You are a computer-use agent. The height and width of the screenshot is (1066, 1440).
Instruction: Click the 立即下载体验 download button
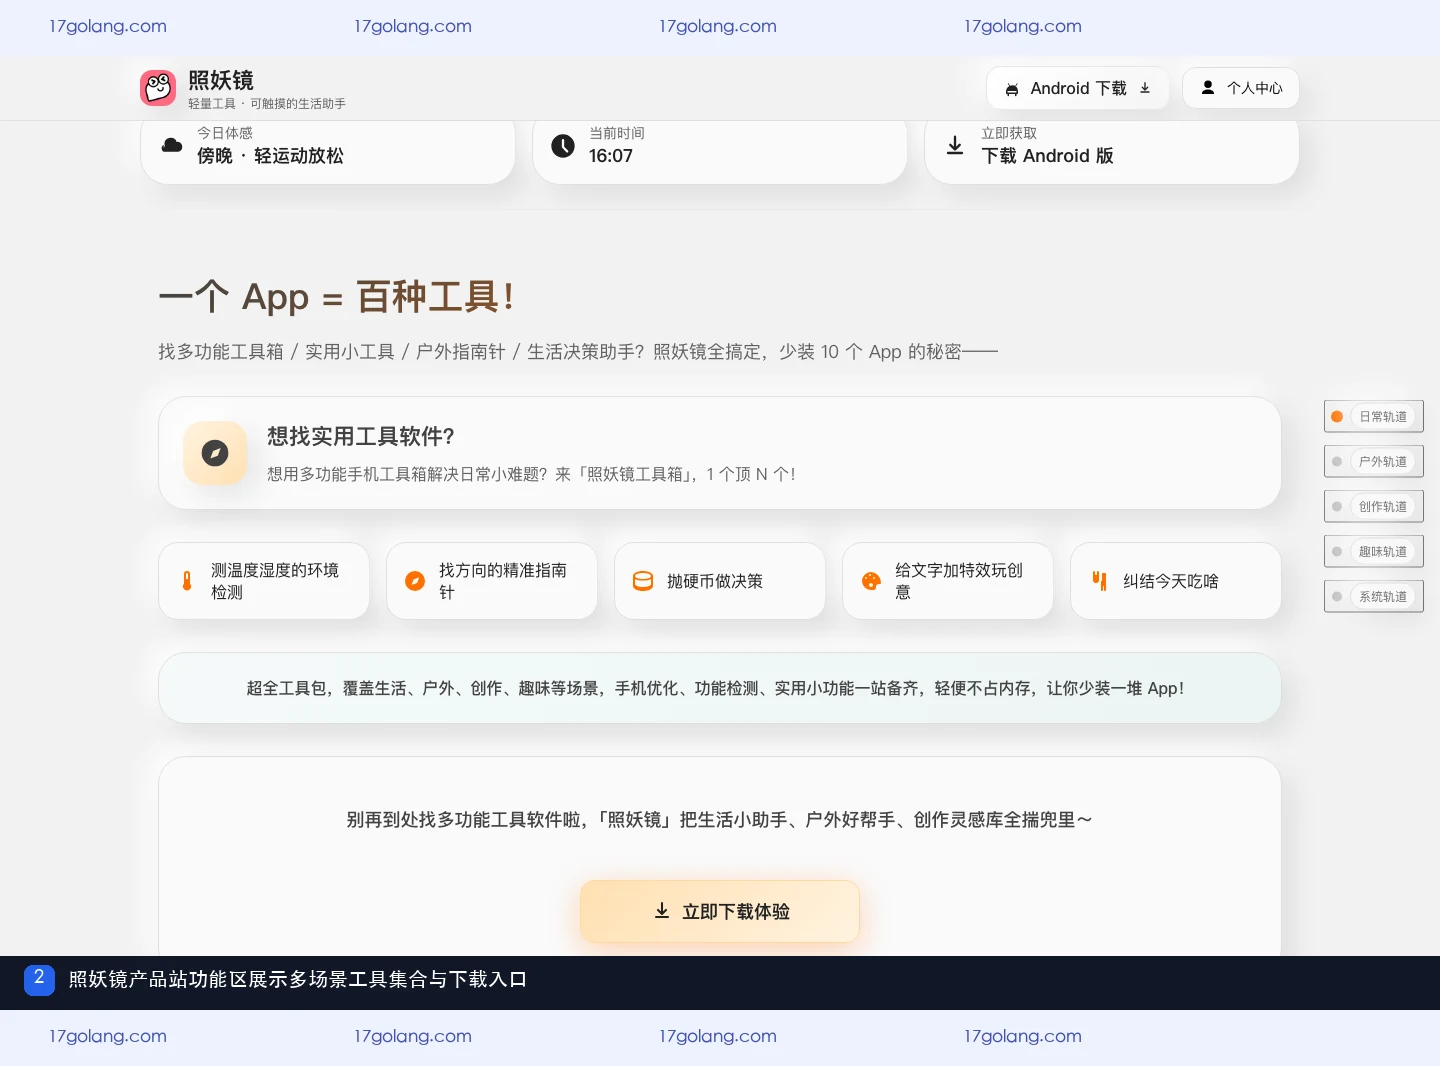click(x=720, y=911)
